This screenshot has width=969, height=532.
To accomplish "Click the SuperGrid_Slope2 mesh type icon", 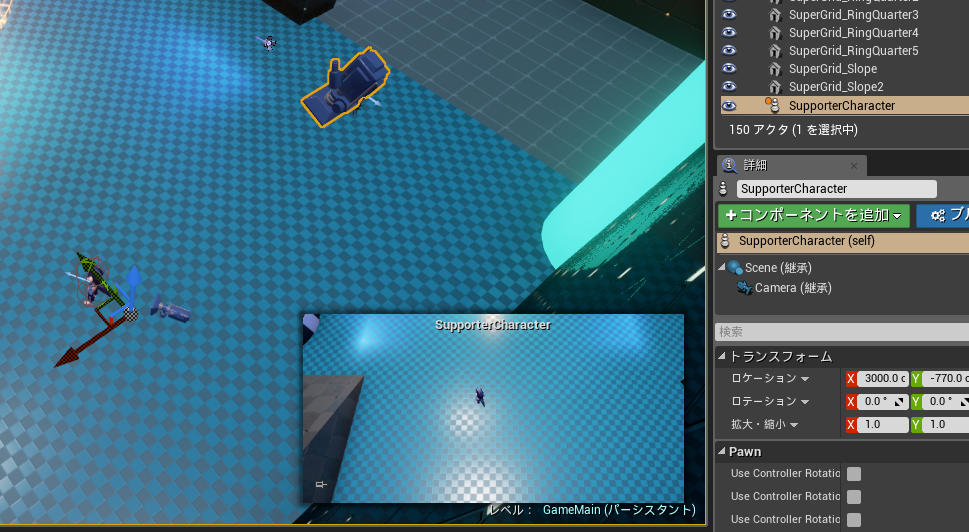I will pos(774,86).
